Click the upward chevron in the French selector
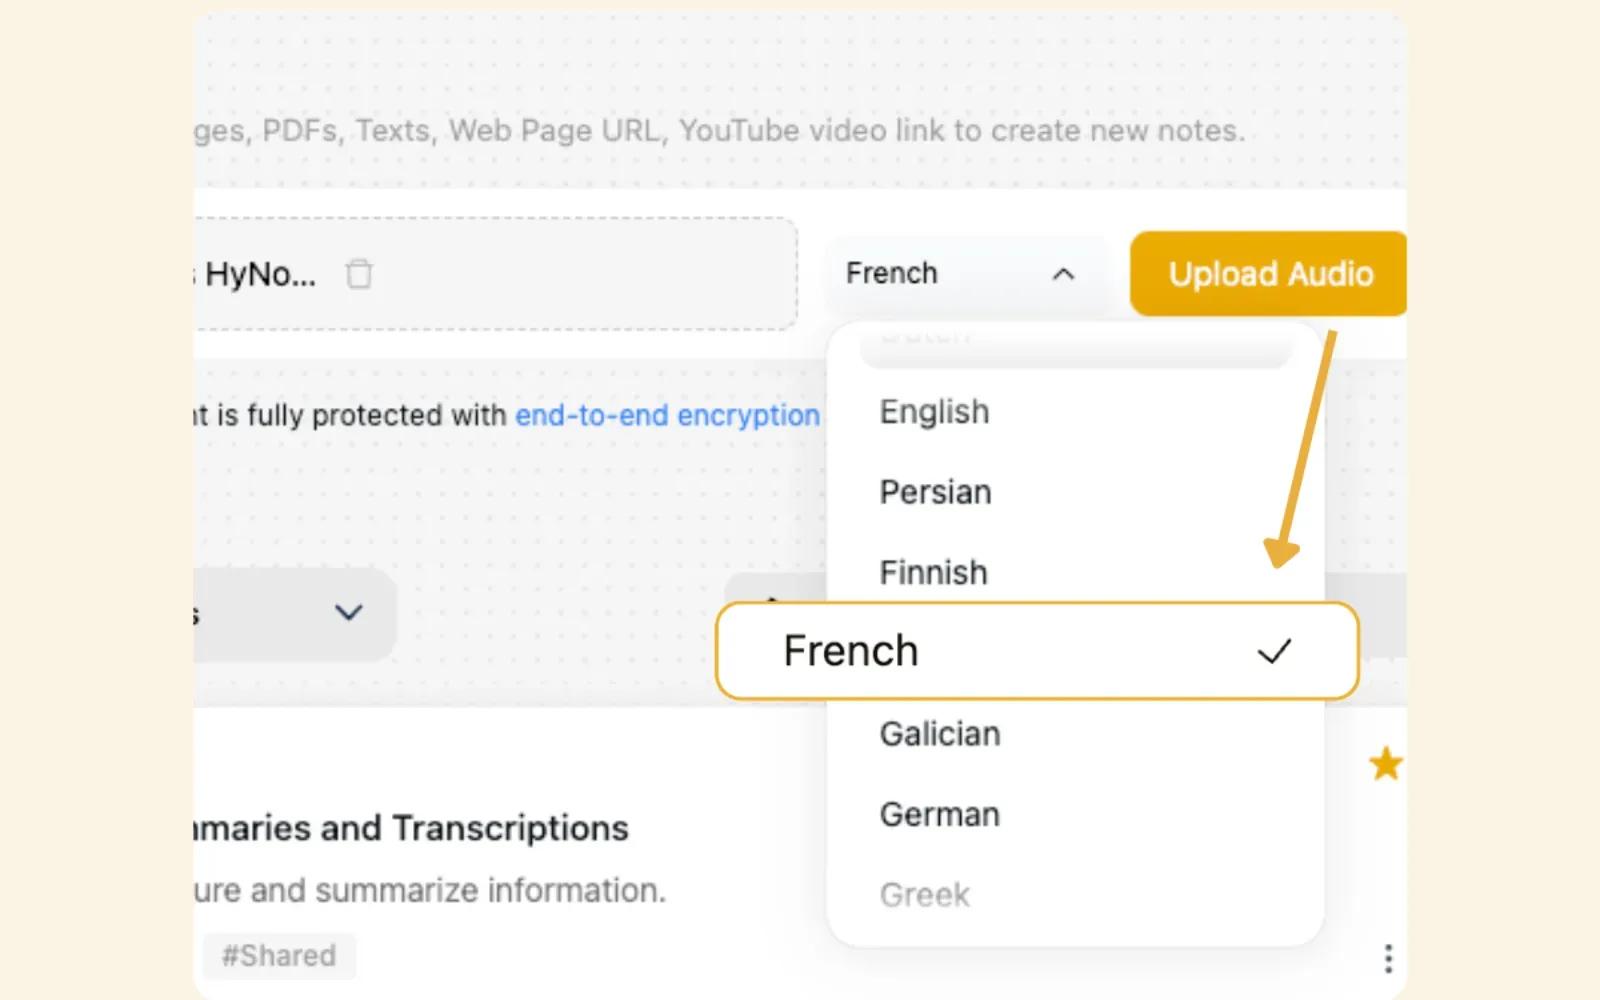 (1063, 273)
